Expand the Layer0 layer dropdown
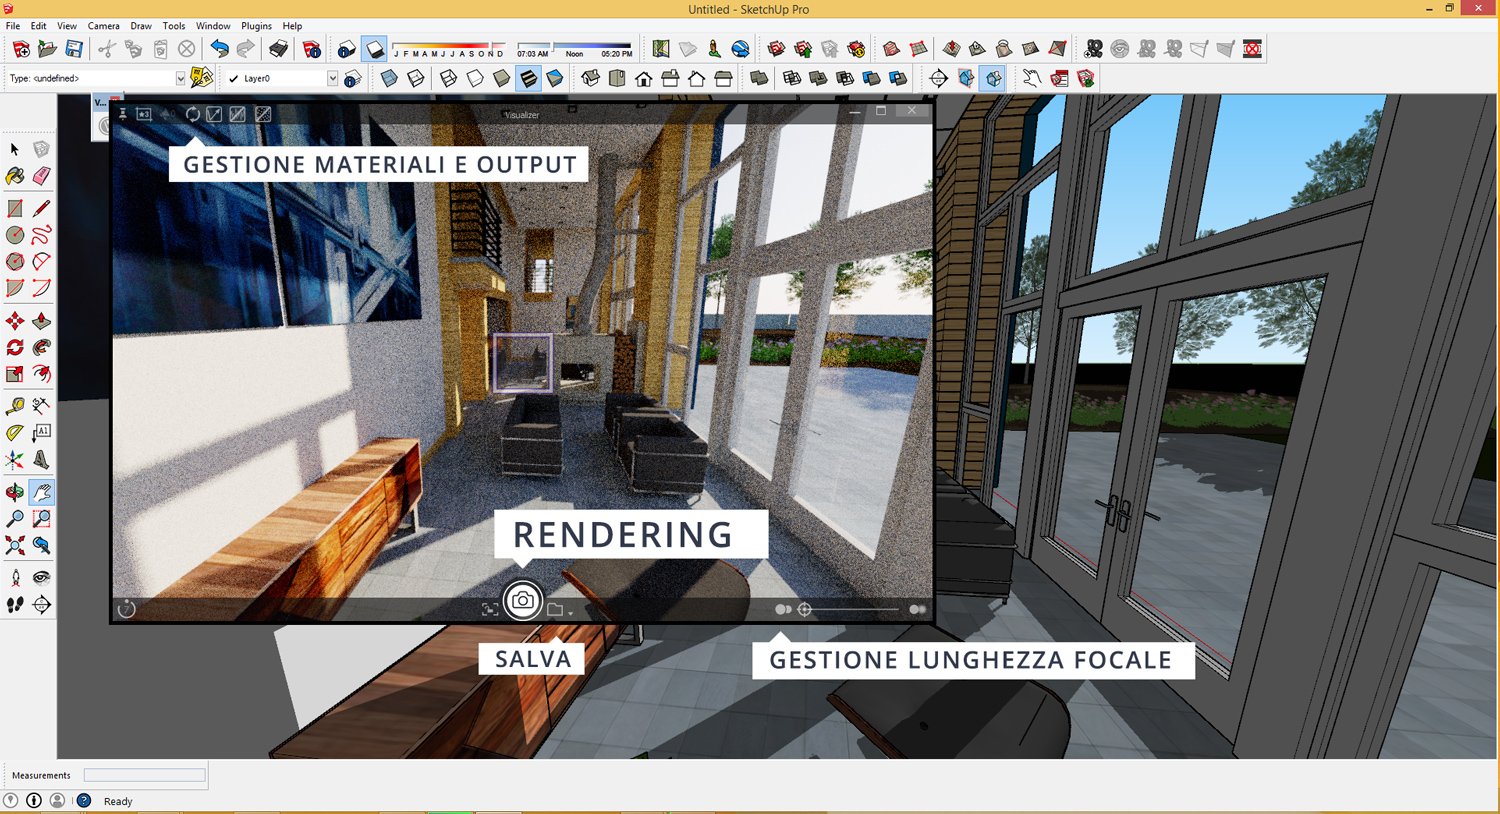The image size is (1500, 814). 332,78
